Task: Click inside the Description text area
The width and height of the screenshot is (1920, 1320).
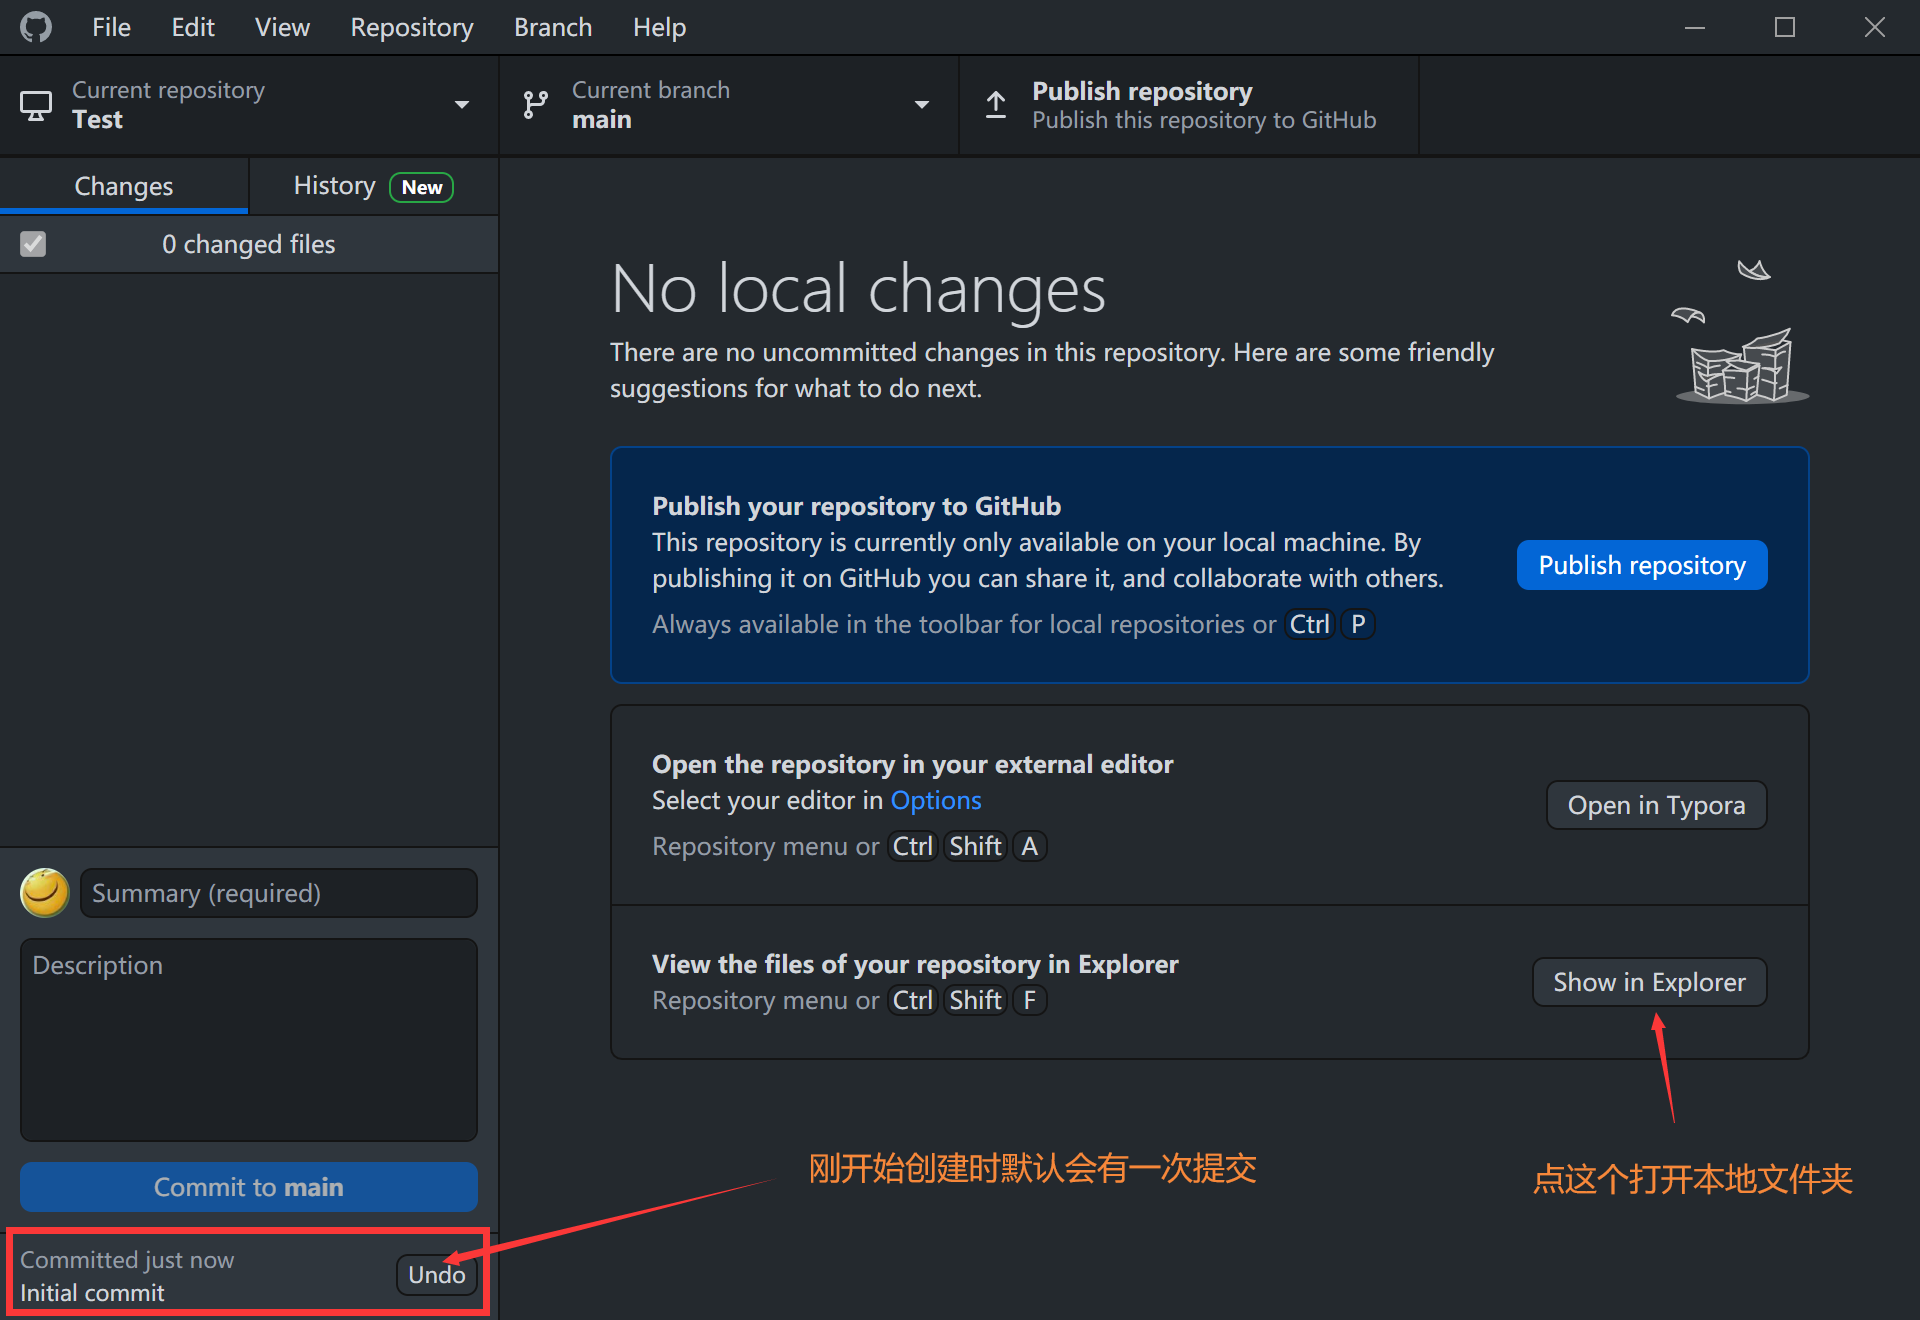Action: tap(249, 1040)
